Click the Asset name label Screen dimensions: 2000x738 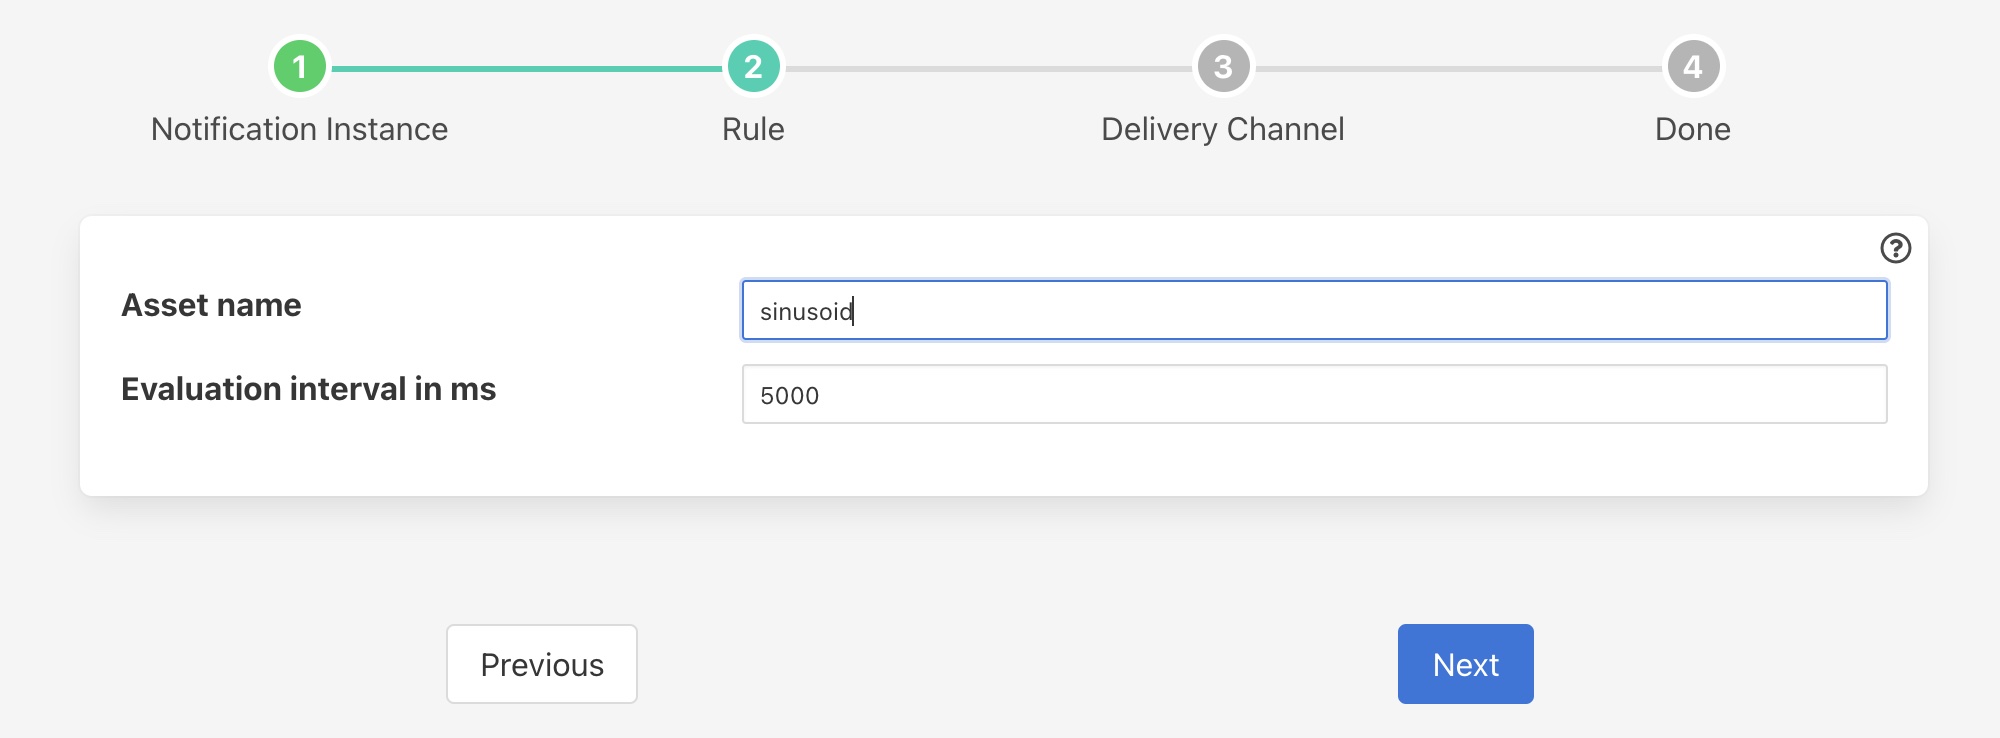click(x=211, y=305)
